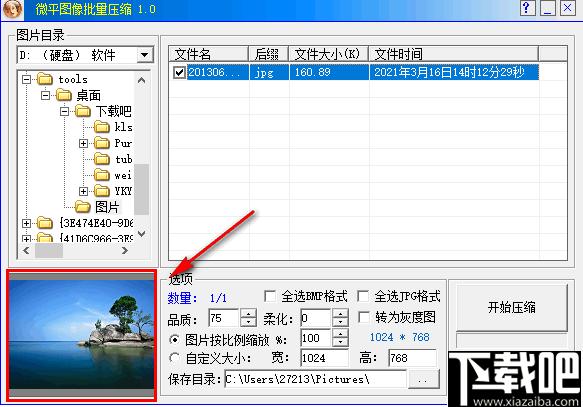Decrease the 柔化 value with down arrow
Viewport: 583px width, 407px height.
[340, 323]
